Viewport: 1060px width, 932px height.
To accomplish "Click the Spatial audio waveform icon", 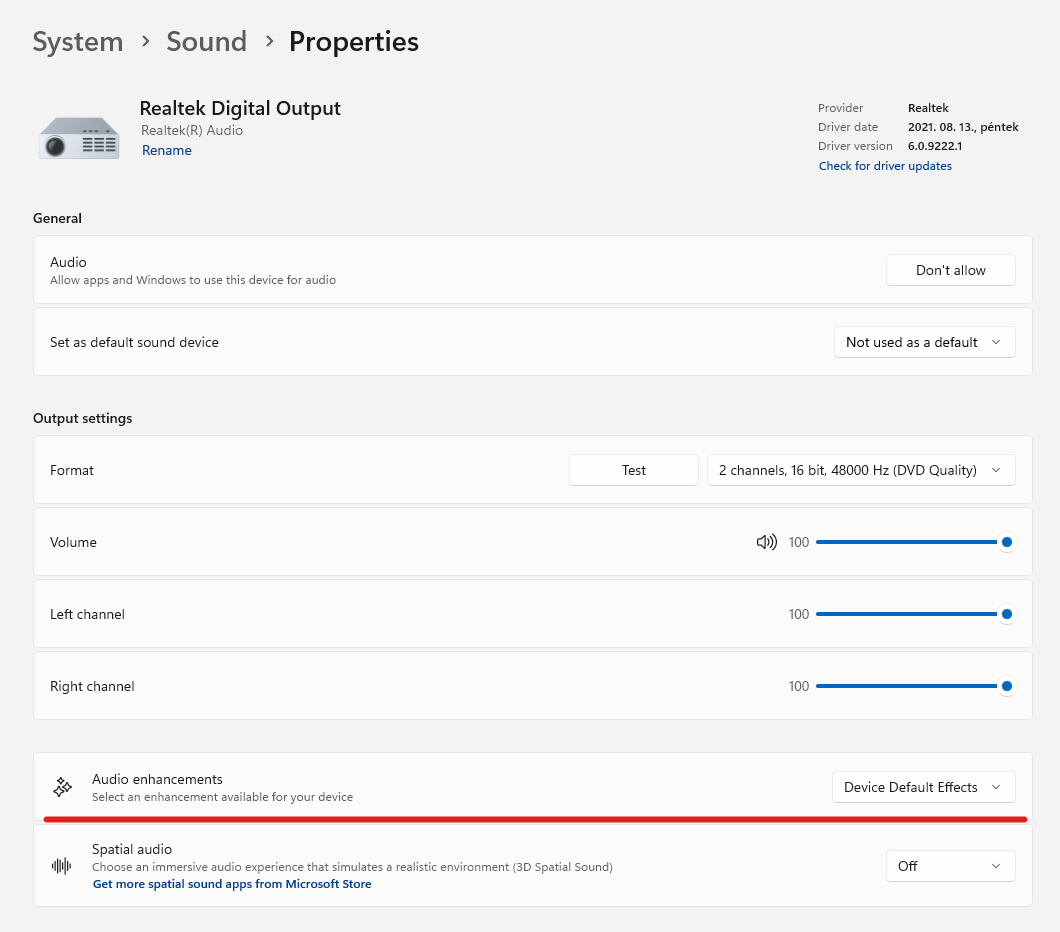I will tap(62, 866).
